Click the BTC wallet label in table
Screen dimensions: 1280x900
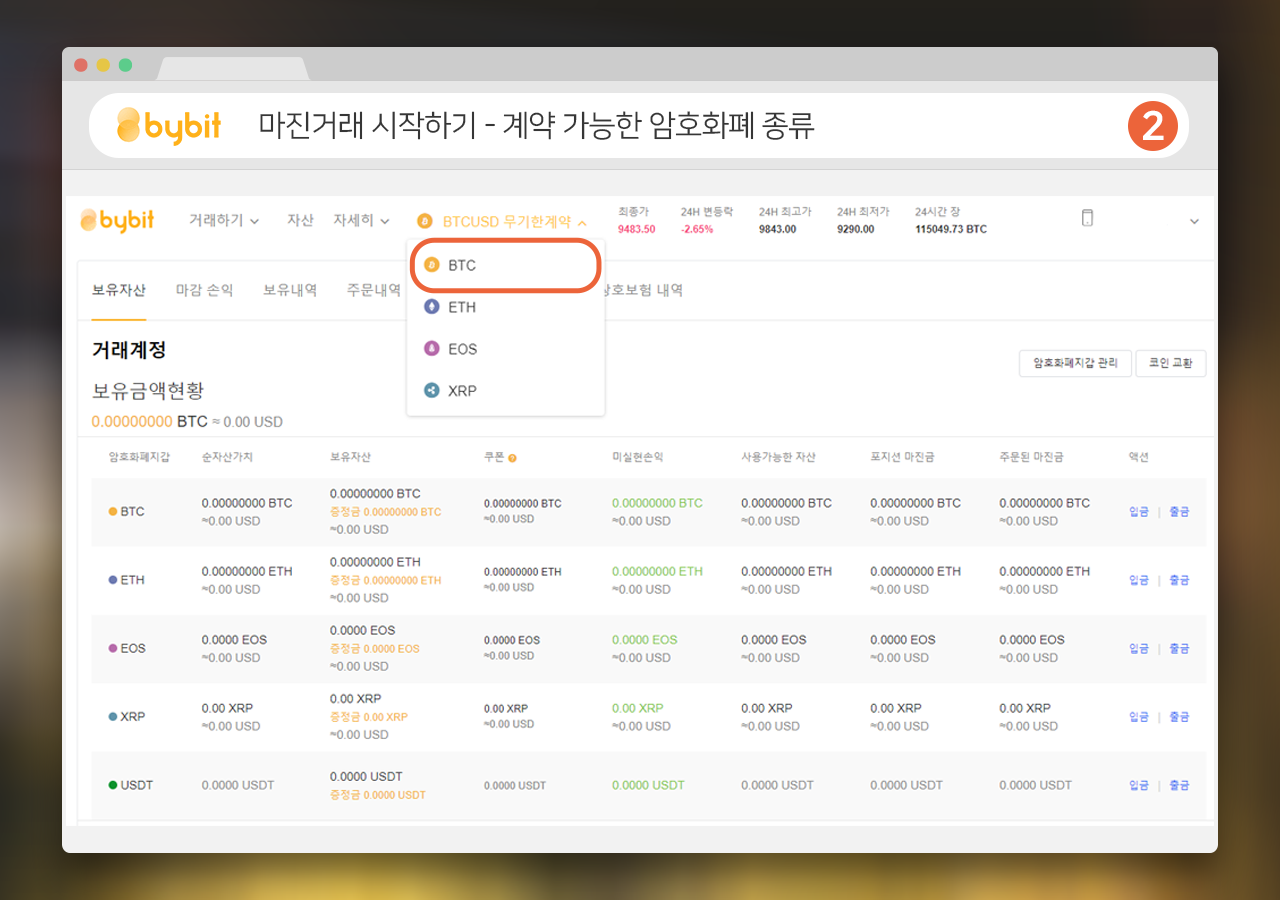[127, 512]
